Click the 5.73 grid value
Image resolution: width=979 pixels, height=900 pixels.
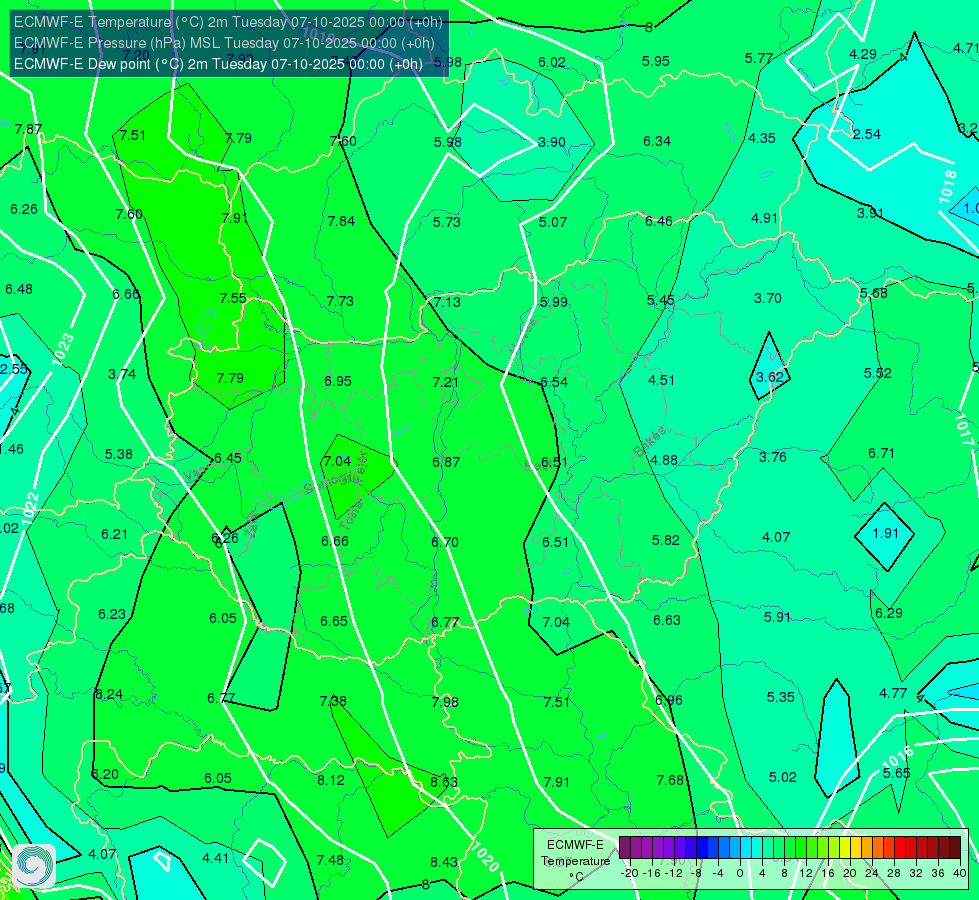point(446,222)
